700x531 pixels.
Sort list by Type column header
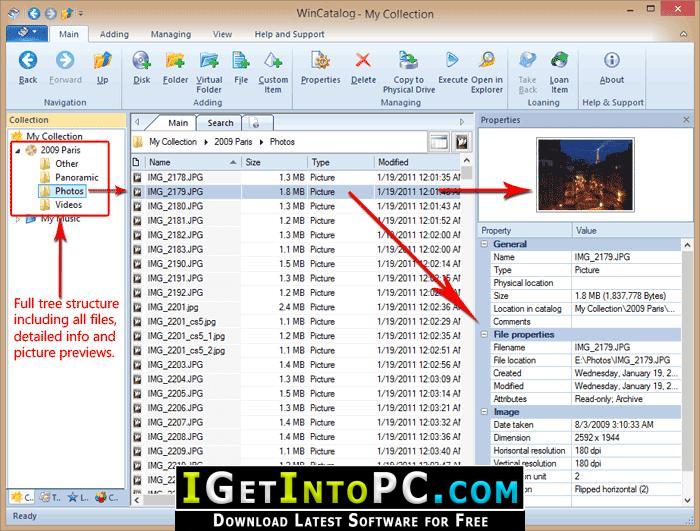coord(340,162)
